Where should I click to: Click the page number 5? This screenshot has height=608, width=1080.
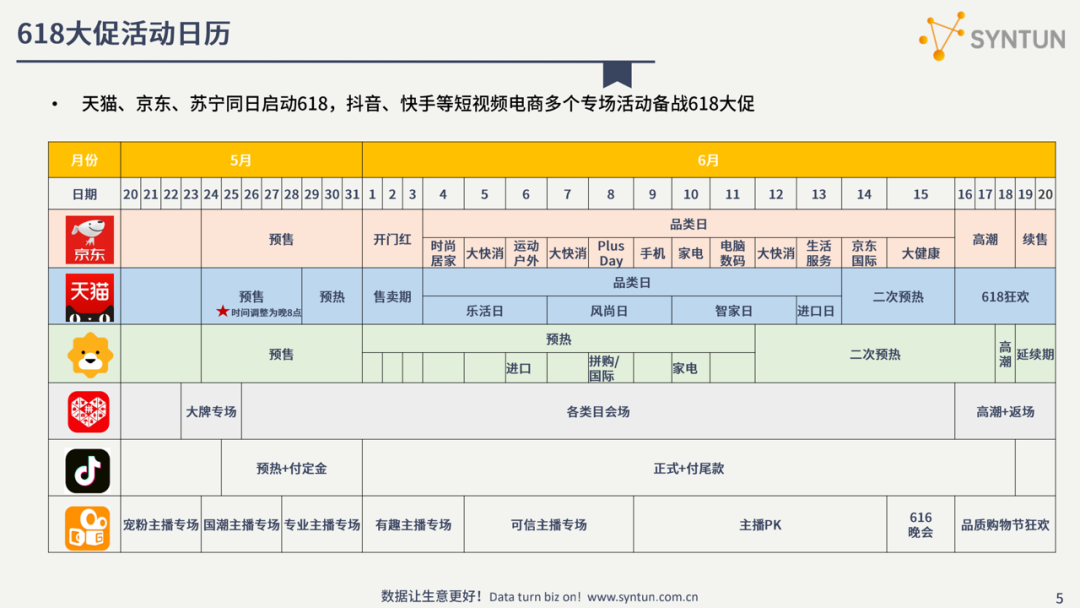[x=1059, y=598]
